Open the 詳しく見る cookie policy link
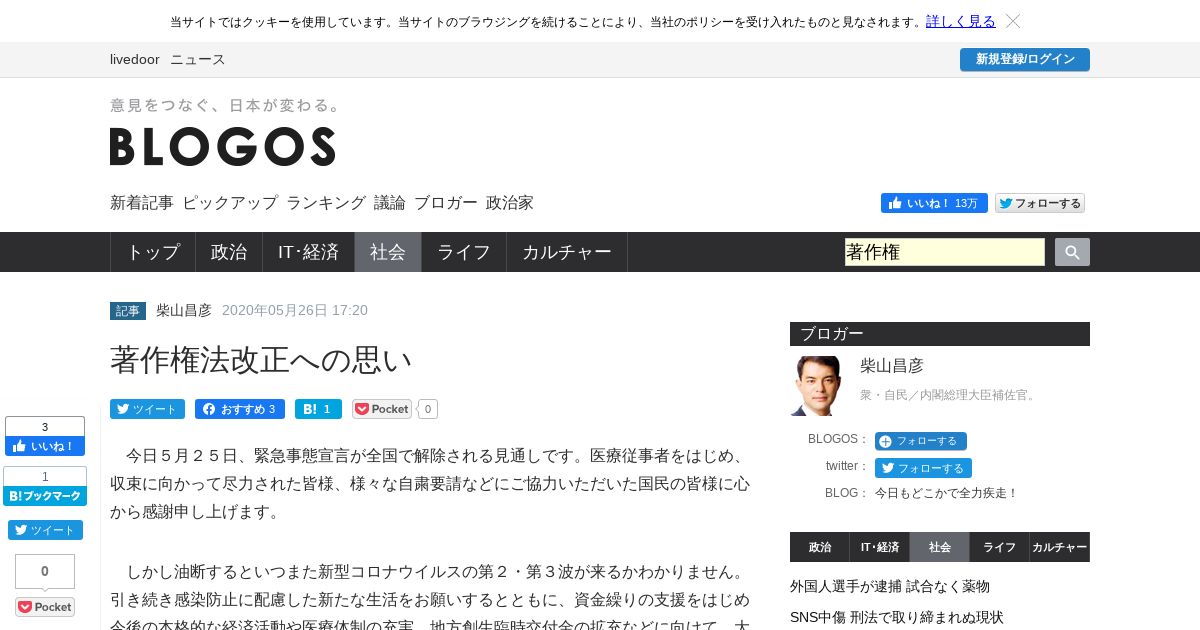The width and height of the screenshot is (1200, 630). (961, 21)
